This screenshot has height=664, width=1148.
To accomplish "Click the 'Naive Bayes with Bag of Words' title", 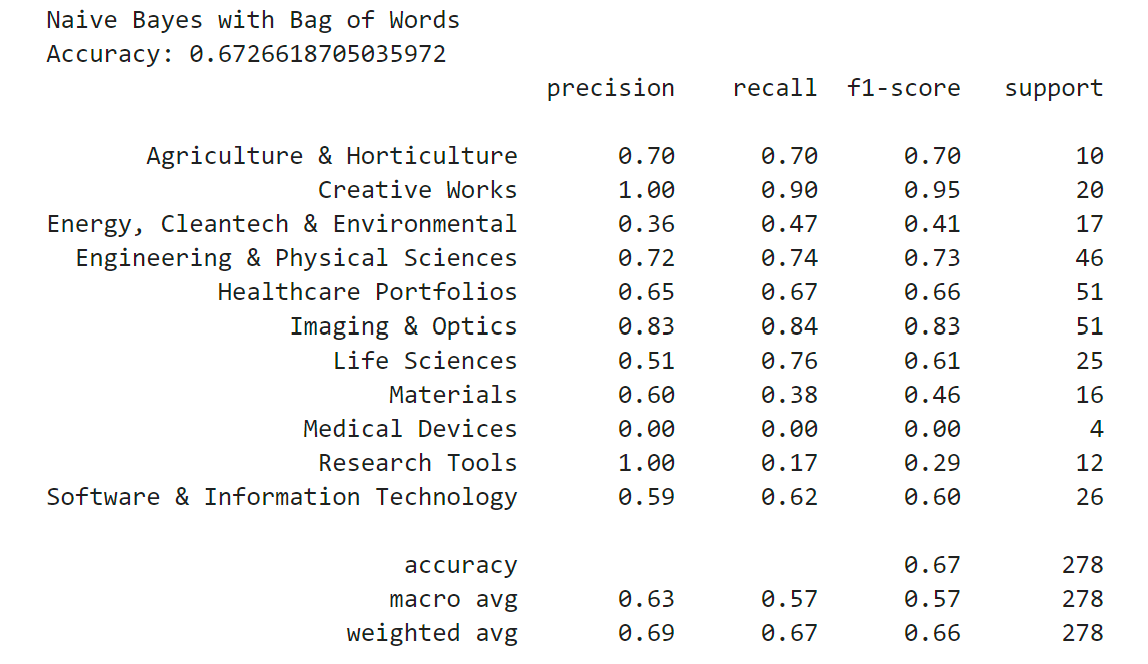I will tap(253, 20).
